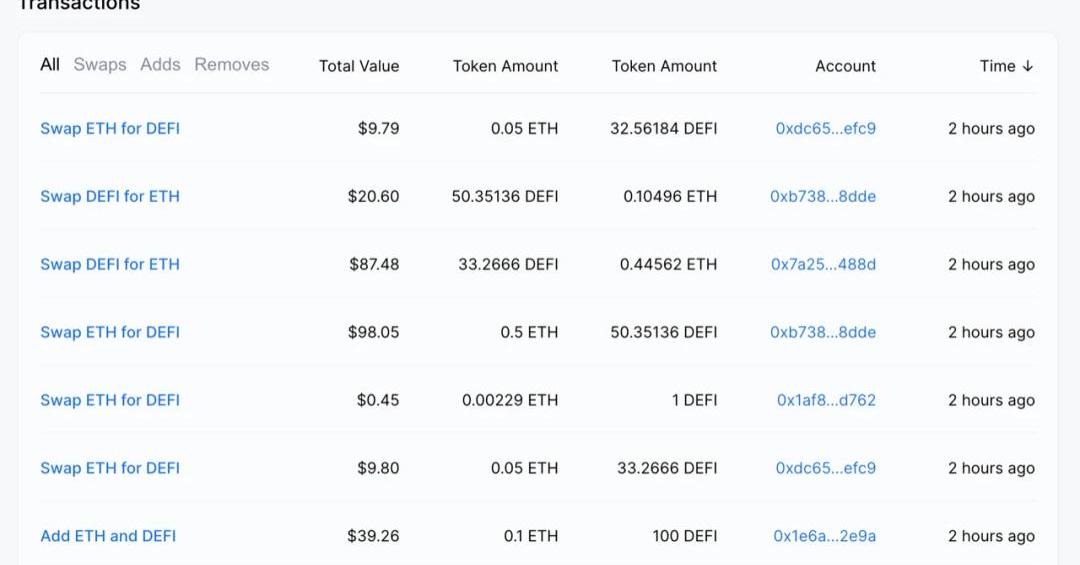
Task: Open the $9.80 Swap ETH for DEFI link
Action: [110, 469]
